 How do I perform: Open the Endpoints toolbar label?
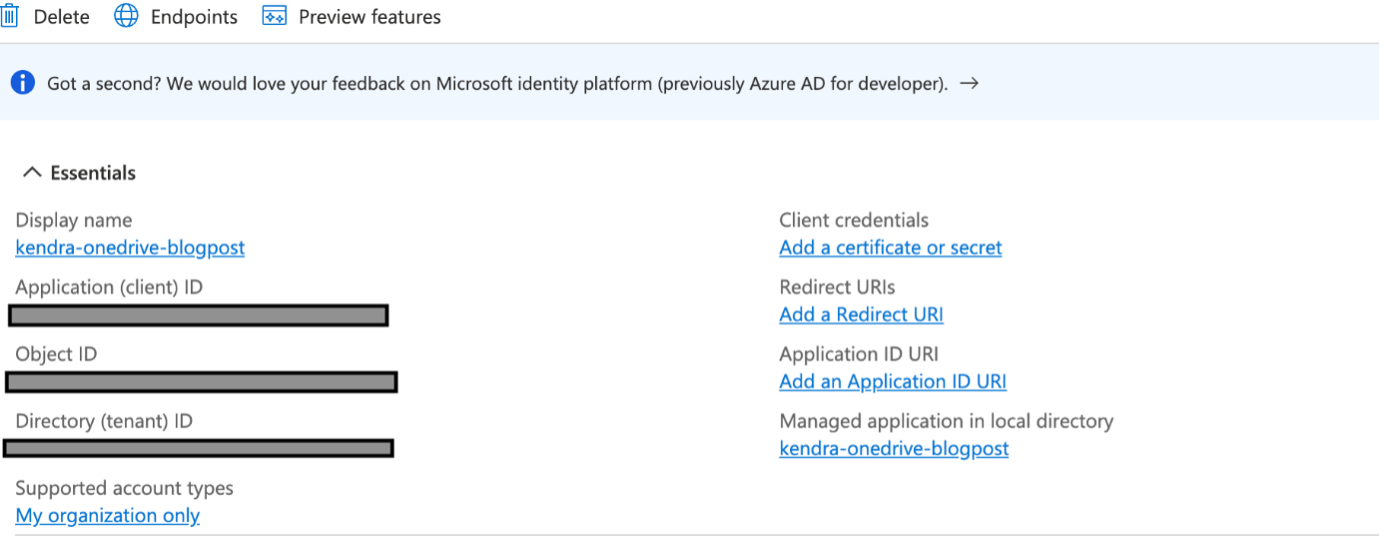194,17
